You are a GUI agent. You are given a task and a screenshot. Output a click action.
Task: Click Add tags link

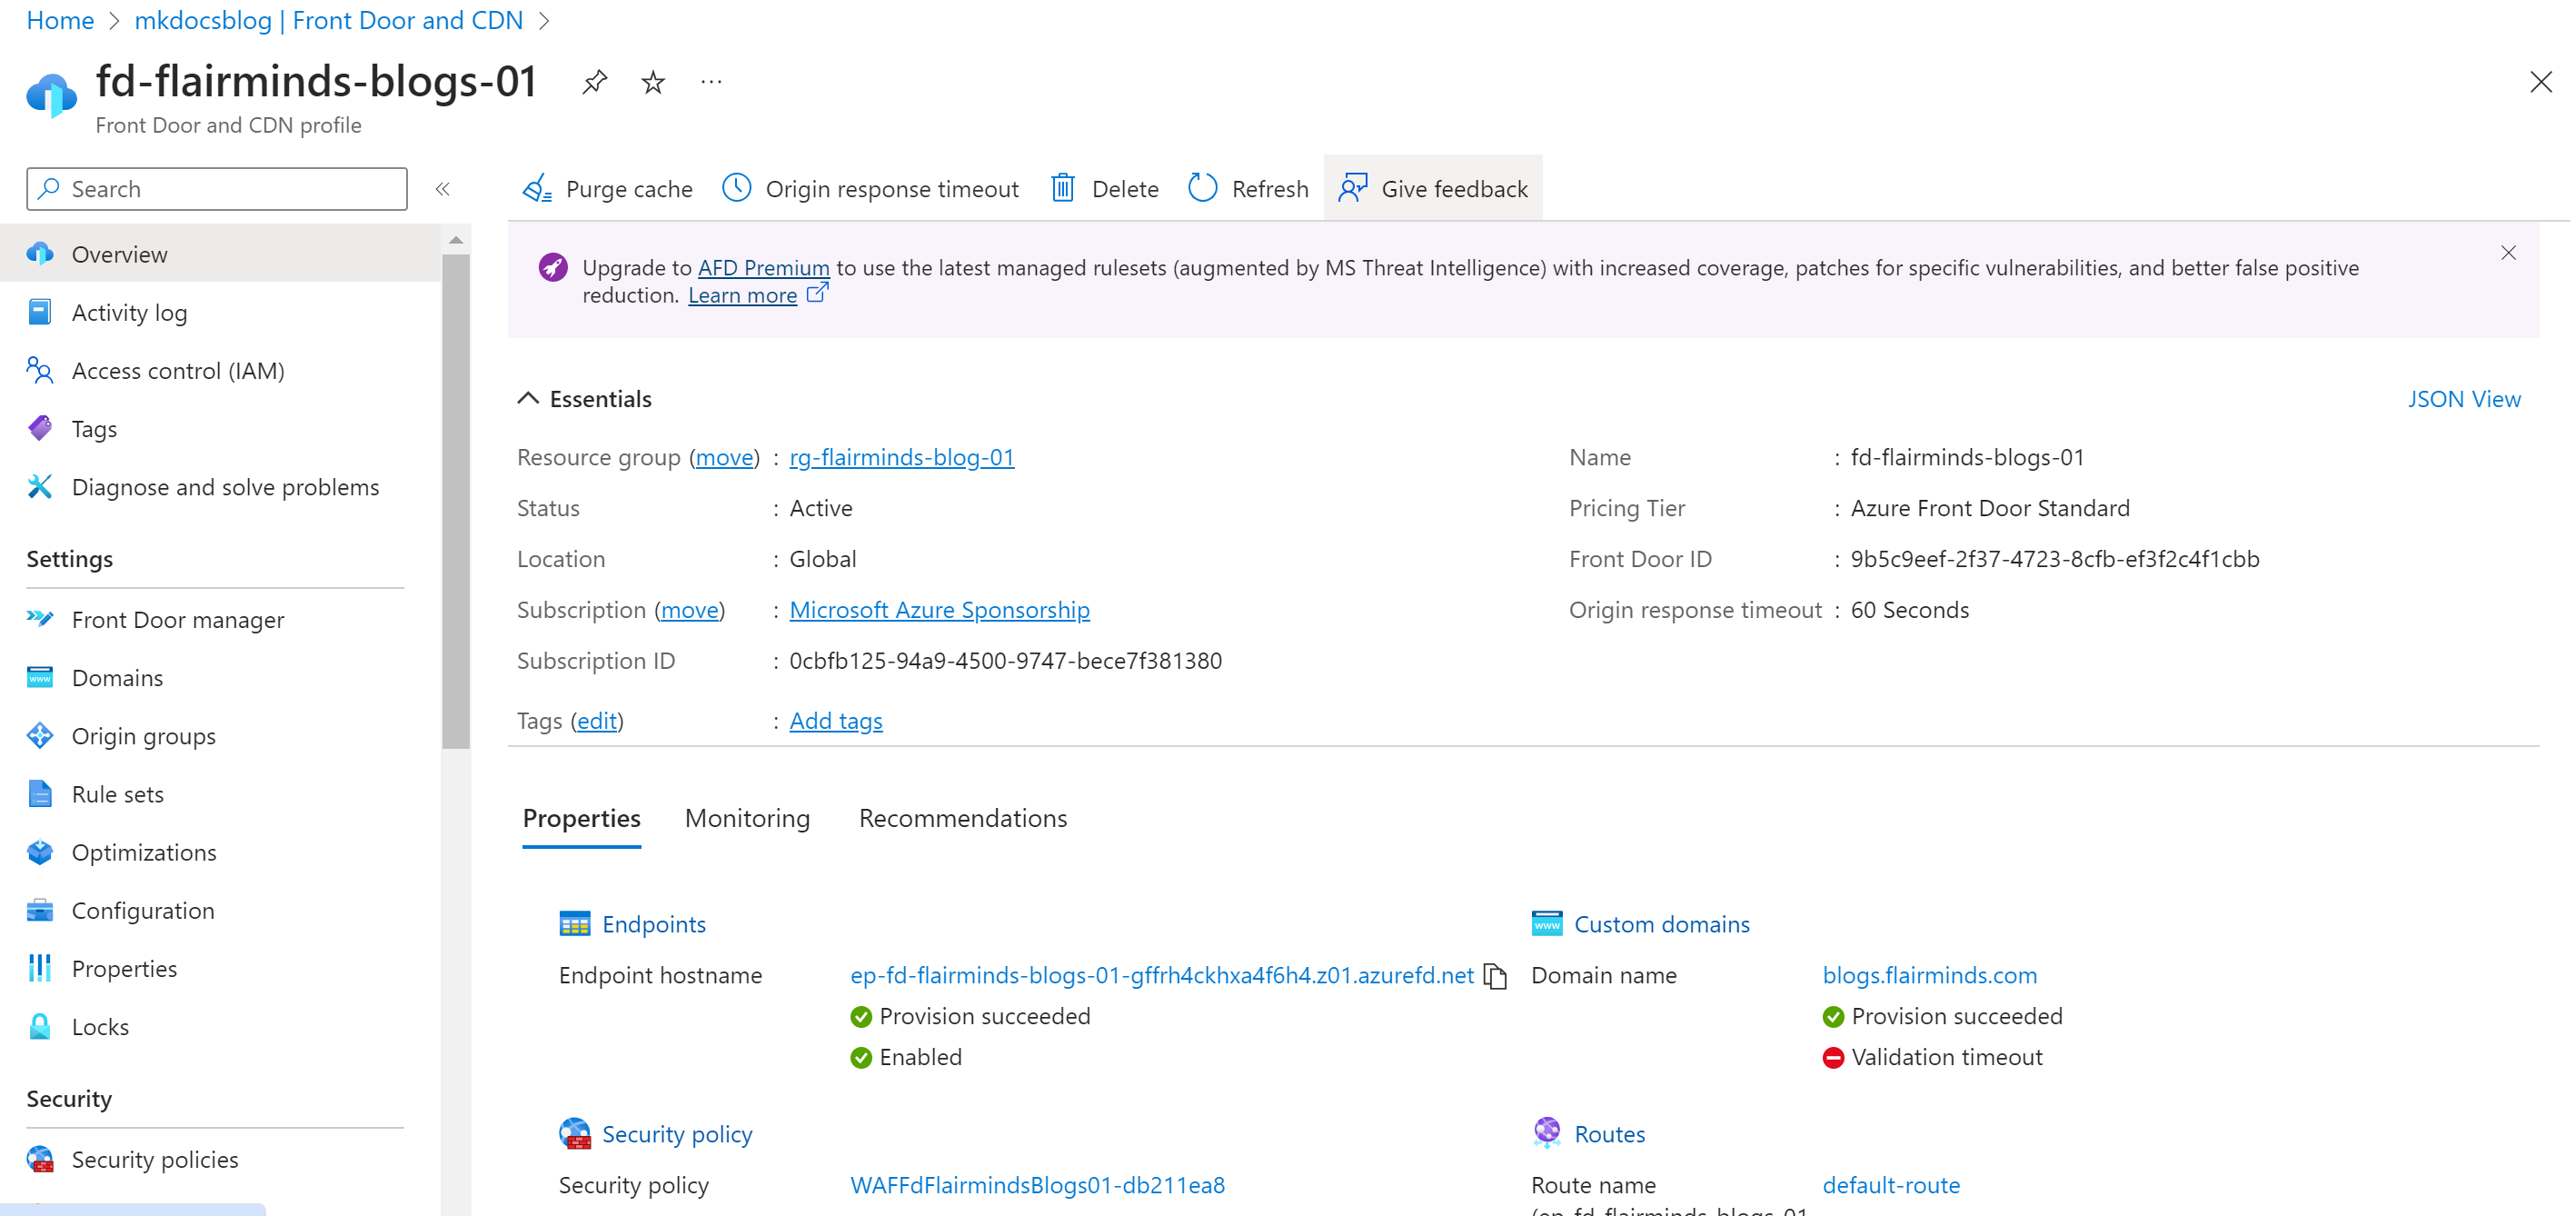coord(835,721)
